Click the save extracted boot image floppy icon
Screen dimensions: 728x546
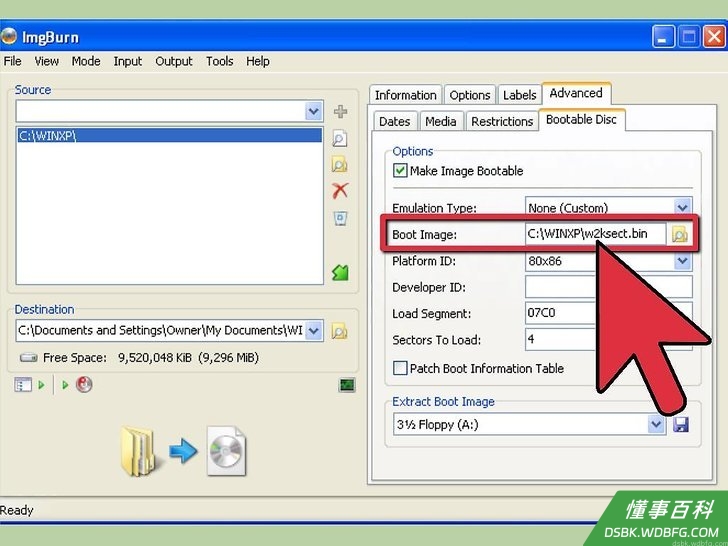pyautogui.click(x=681, y=424)
